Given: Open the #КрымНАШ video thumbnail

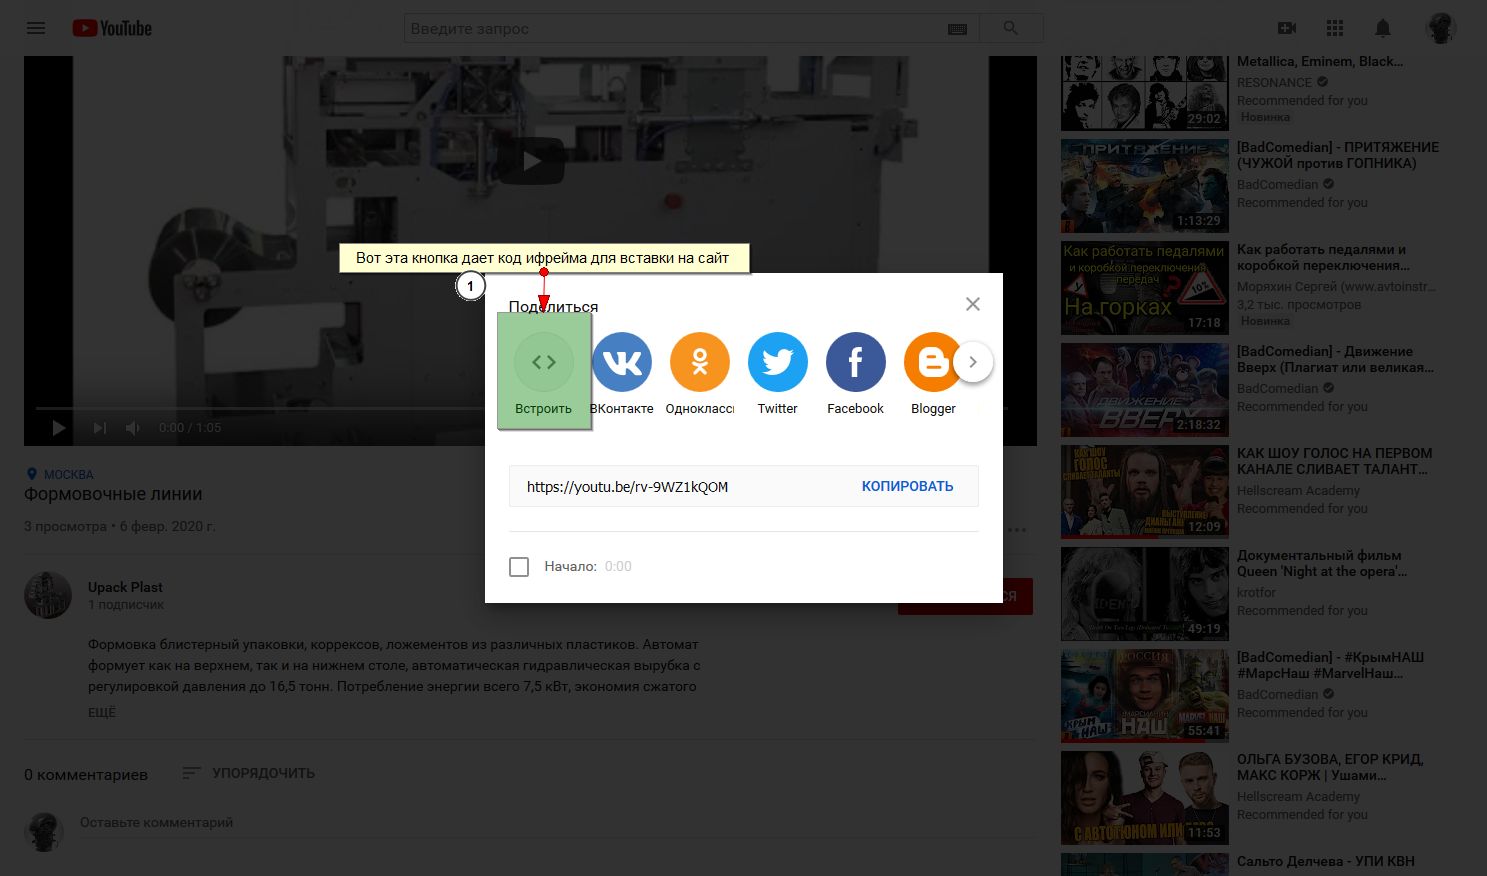Looking at the screenshot, I should (1145, 696).
